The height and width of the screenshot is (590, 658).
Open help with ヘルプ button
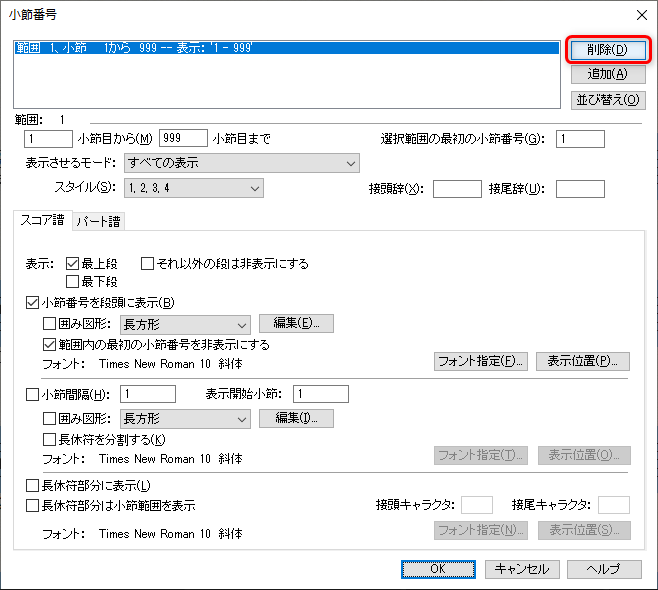(604, 569)
